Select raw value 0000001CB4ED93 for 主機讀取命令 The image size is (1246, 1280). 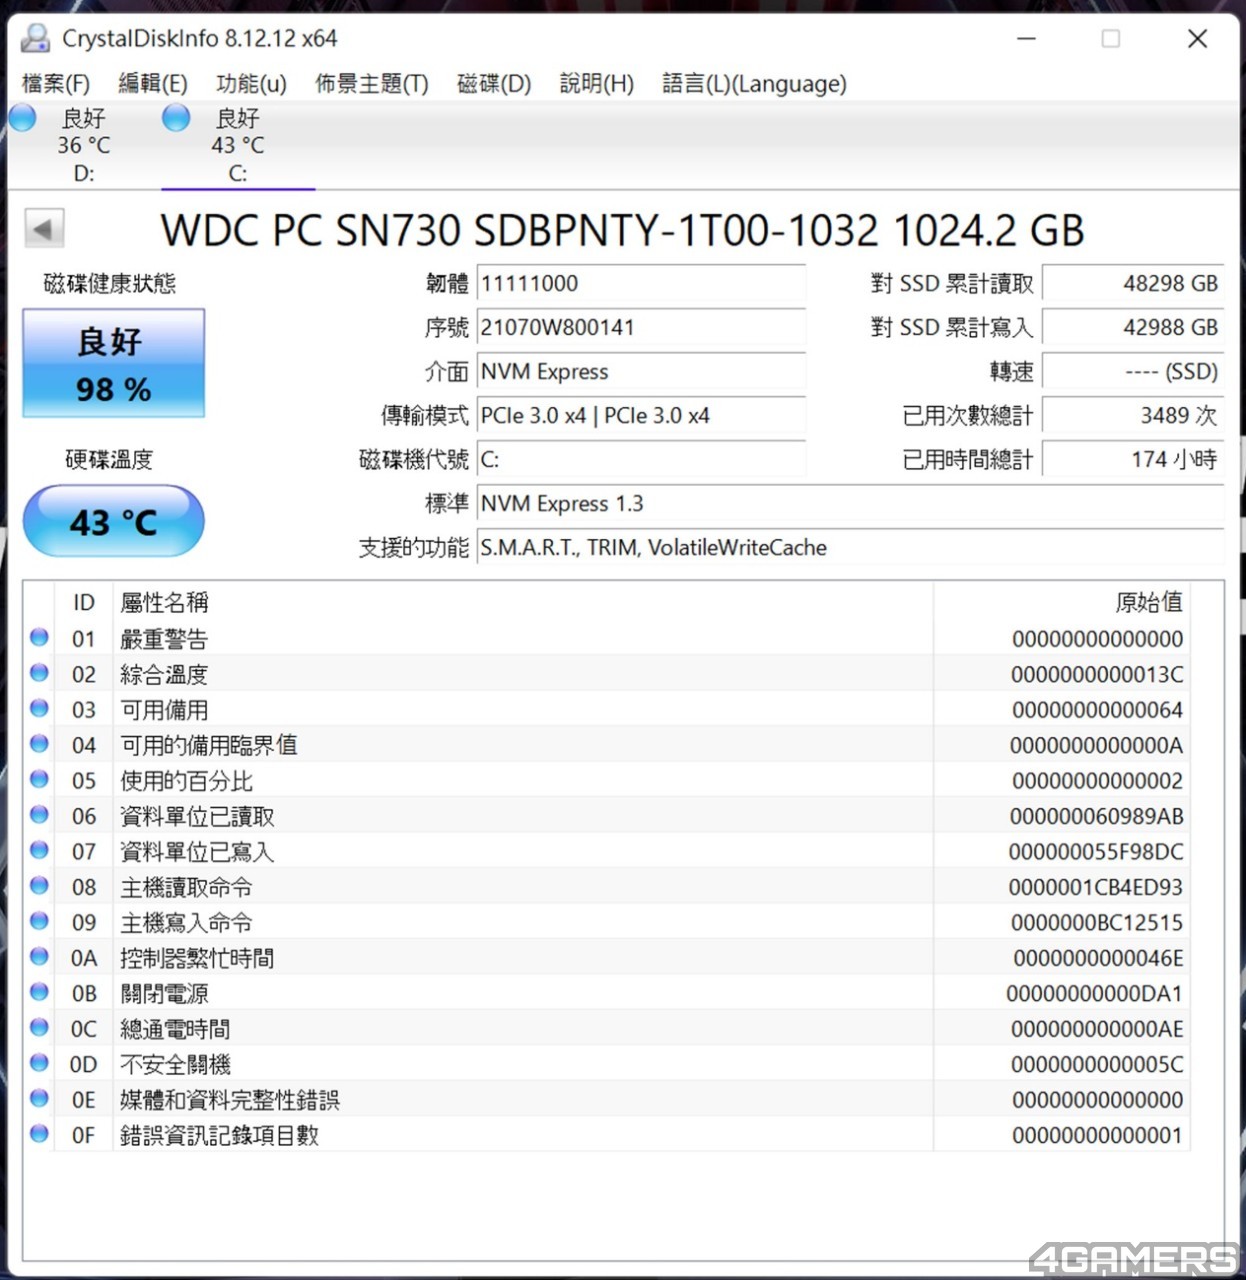tap(1096, 888)
